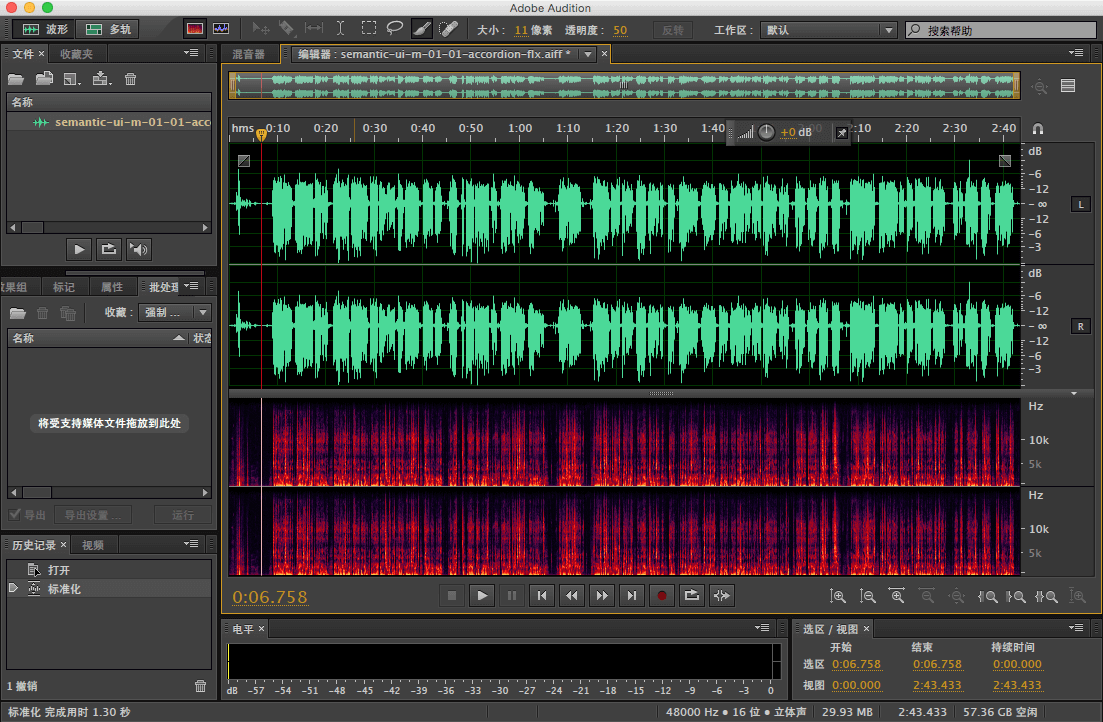Viewport: 1103px width, 722px height.
Task: Open the History panel menu
Action: coord(191,543)
